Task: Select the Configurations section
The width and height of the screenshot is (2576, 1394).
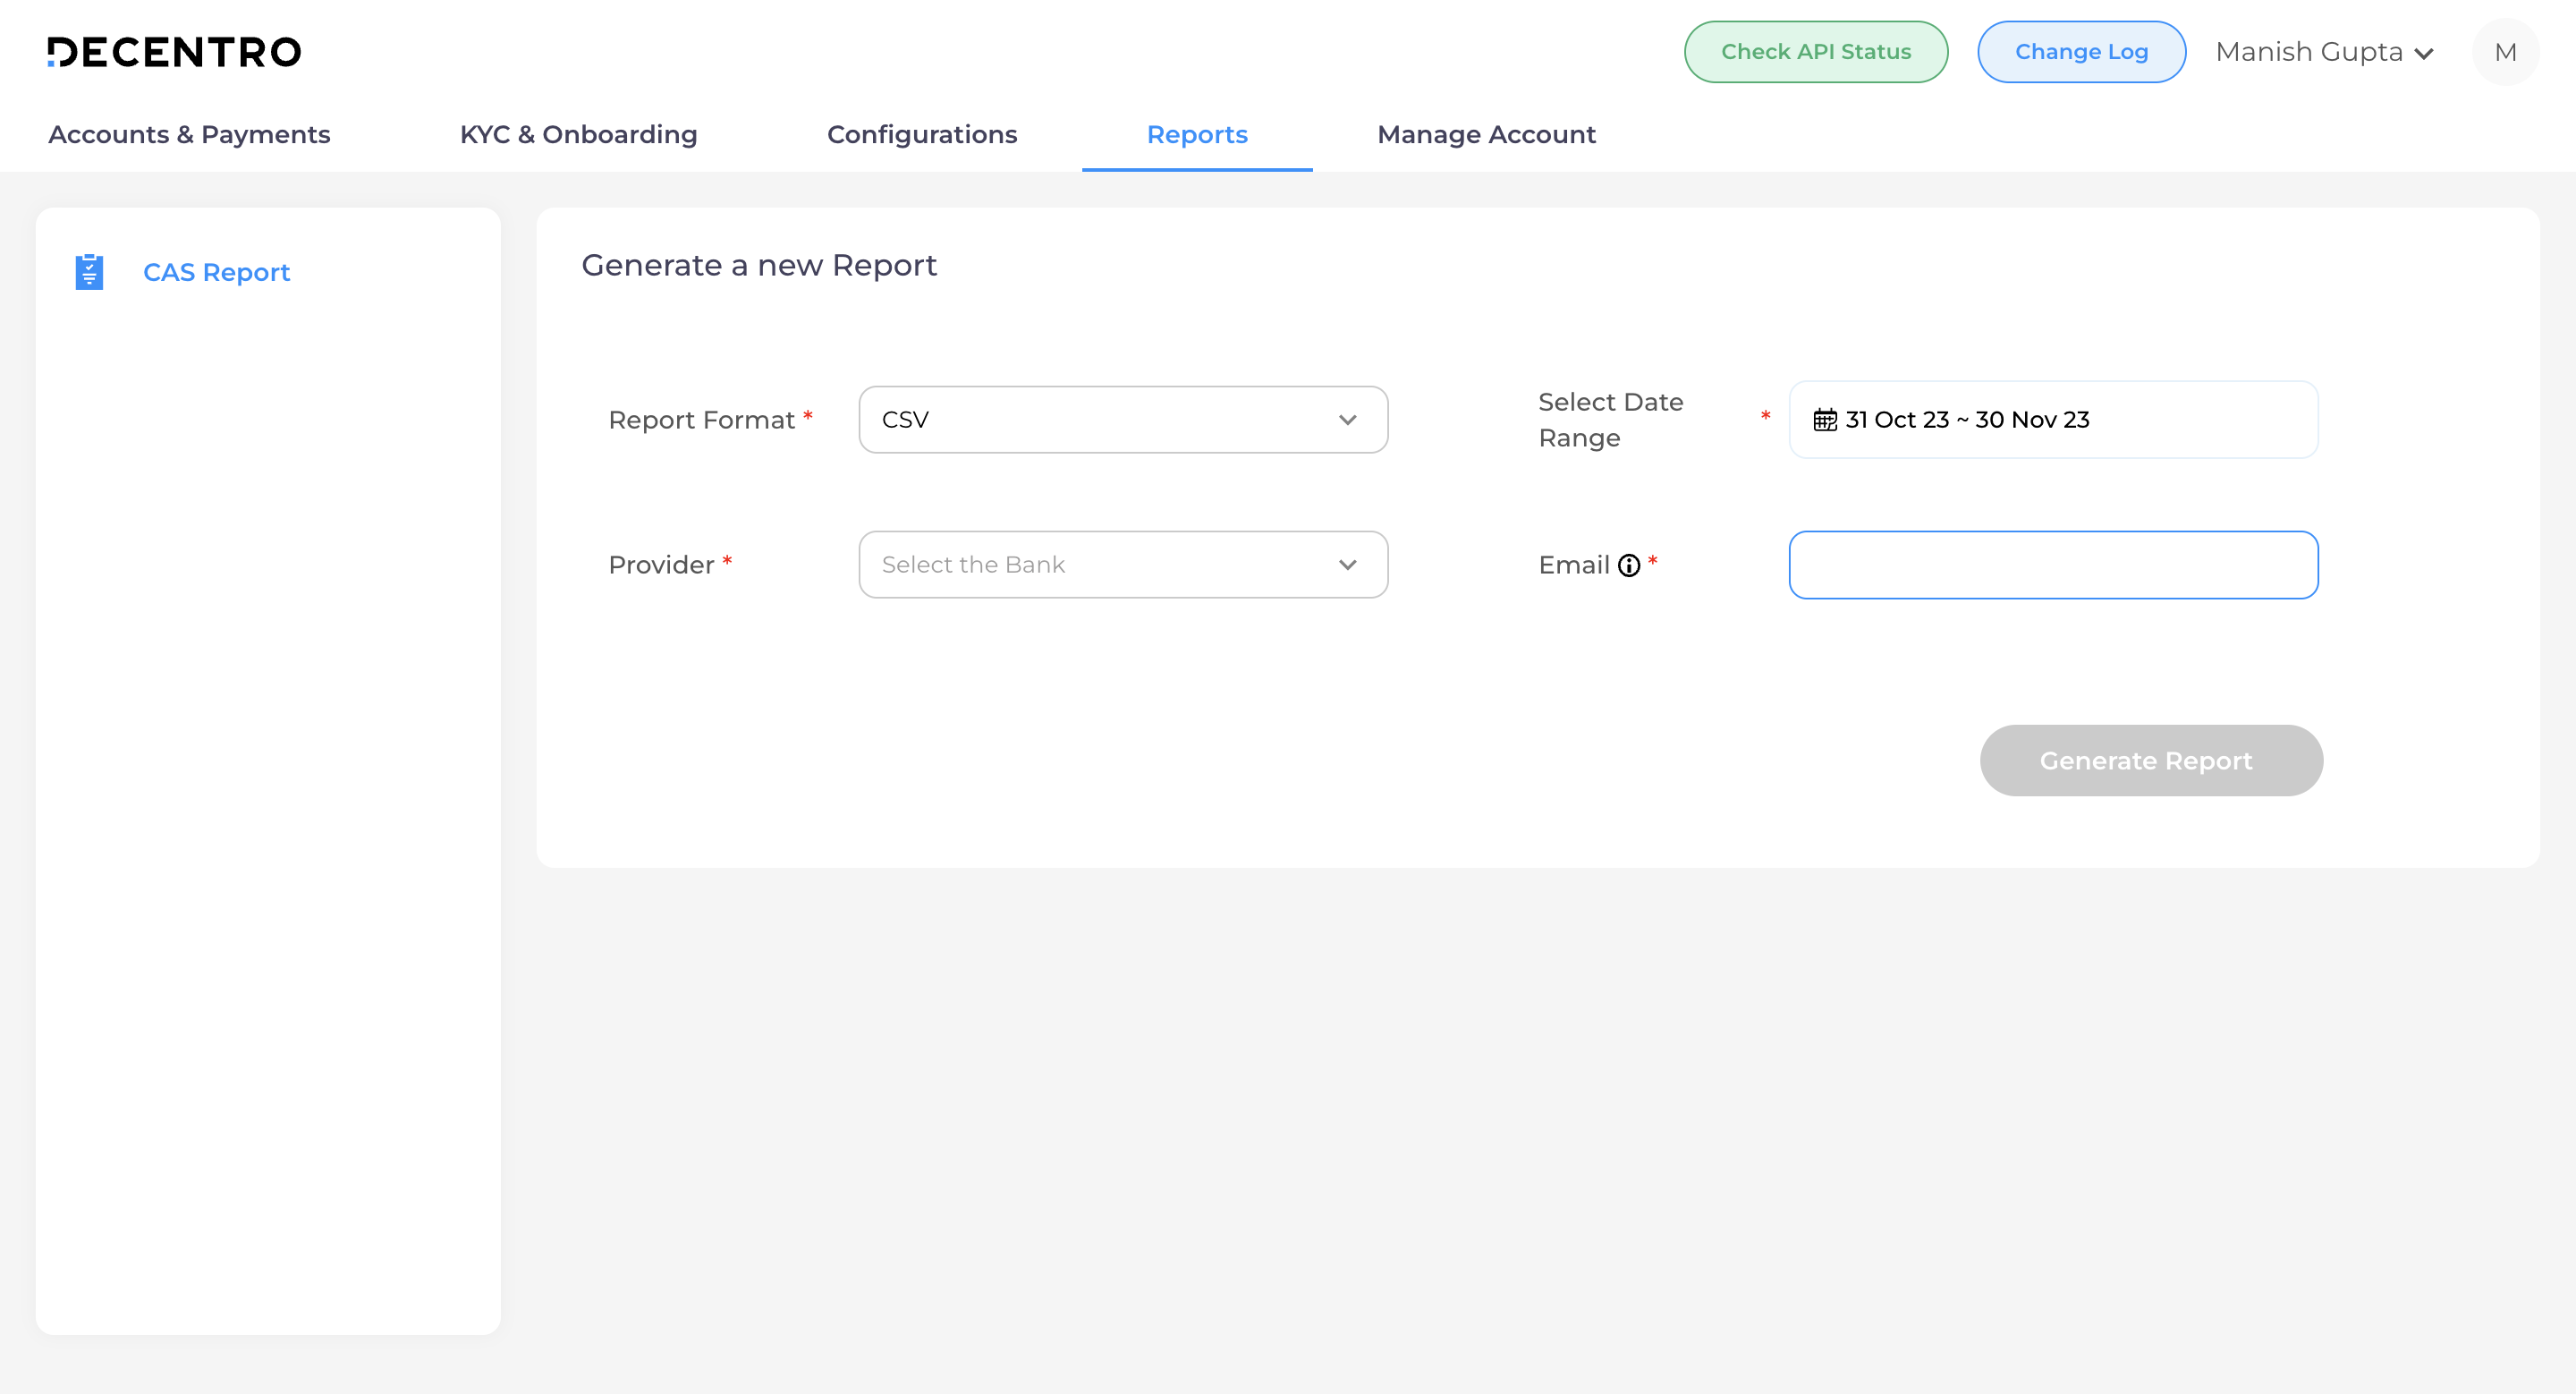Action: click(x=922, y=135)
